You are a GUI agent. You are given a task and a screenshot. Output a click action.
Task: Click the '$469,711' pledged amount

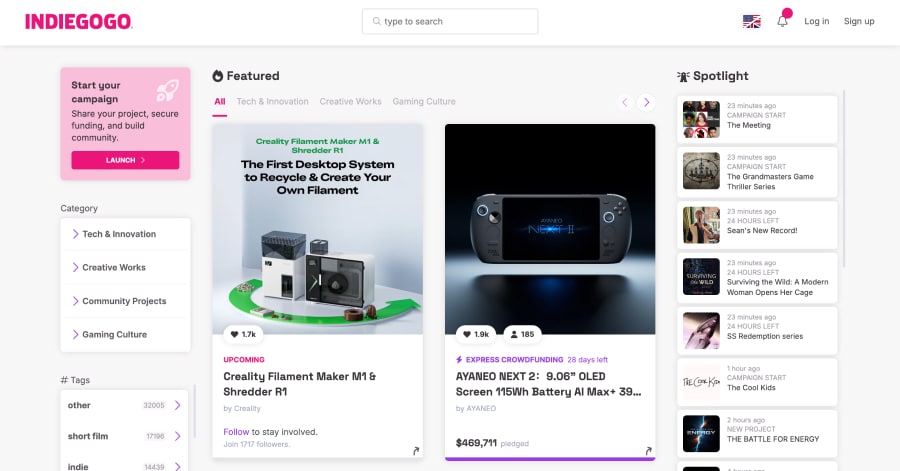[x=476, y=443]
